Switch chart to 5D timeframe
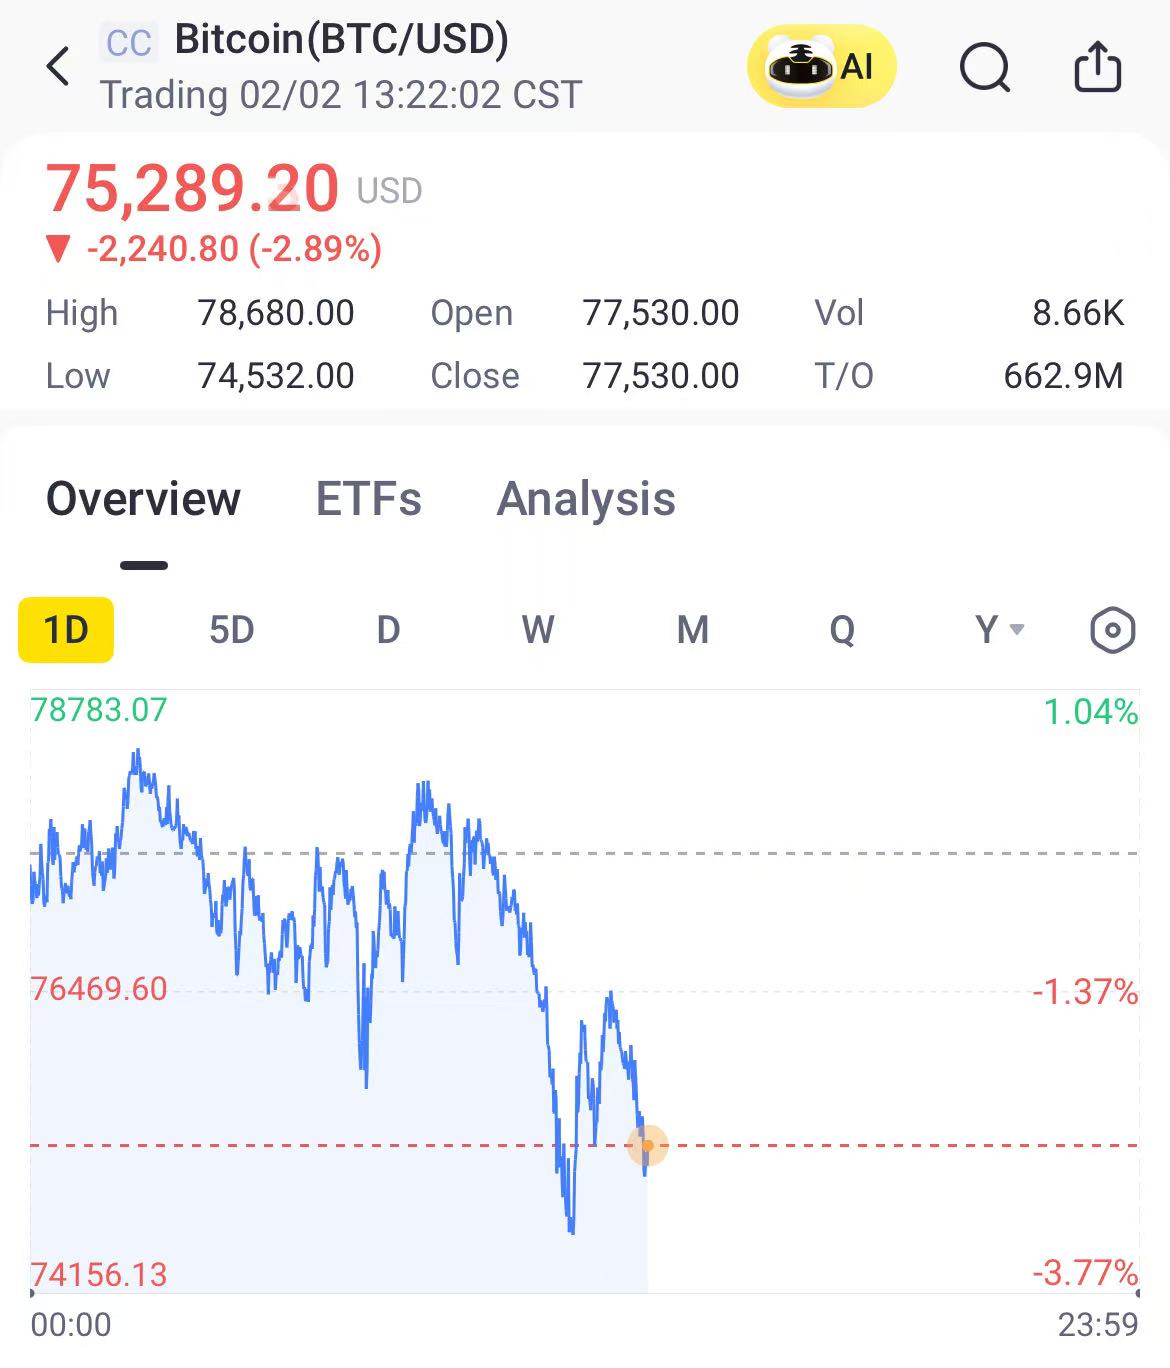This screenshot has width=1170, height=1368. pos(231,630)
